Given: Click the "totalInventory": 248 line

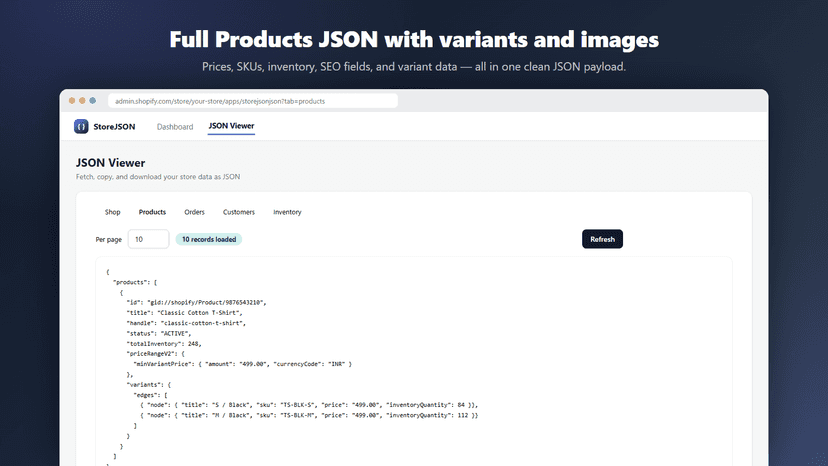Looking at the screenshot, I should coord(164,343).
